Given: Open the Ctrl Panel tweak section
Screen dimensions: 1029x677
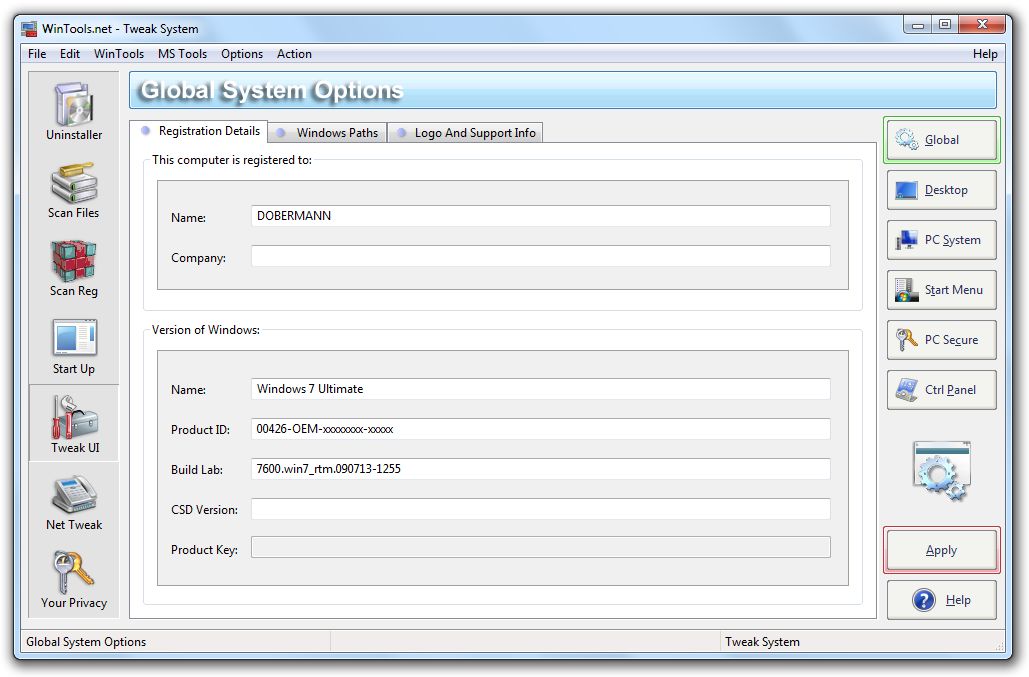Looking at the screenshot, I should 942,390.
